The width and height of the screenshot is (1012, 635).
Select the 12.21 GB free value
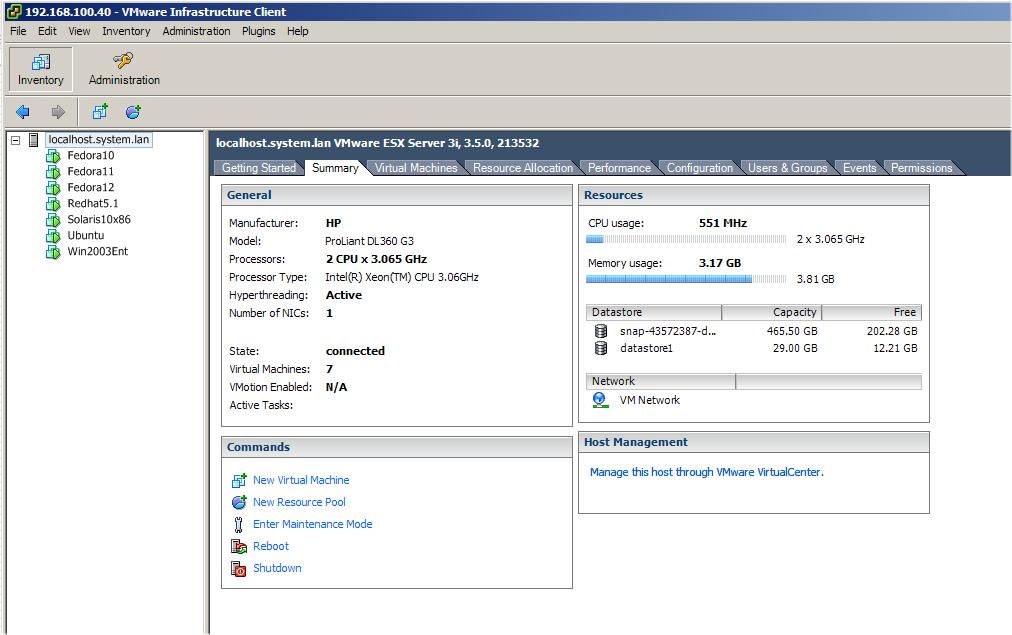pos(895,348)
